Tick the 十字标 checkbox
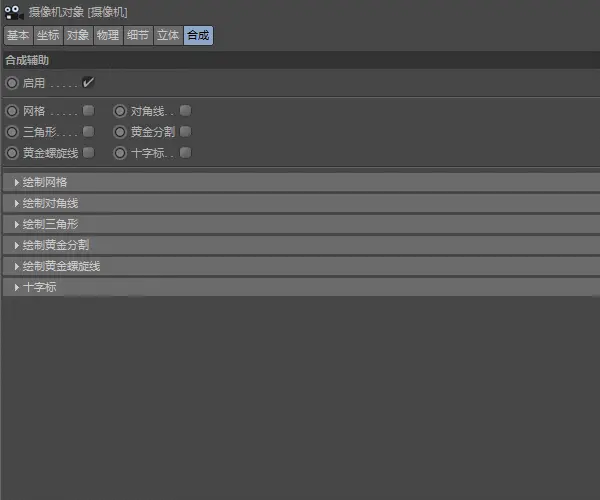Image resolution: width=600 pixels, height=500 pixels. coord(186,153)
